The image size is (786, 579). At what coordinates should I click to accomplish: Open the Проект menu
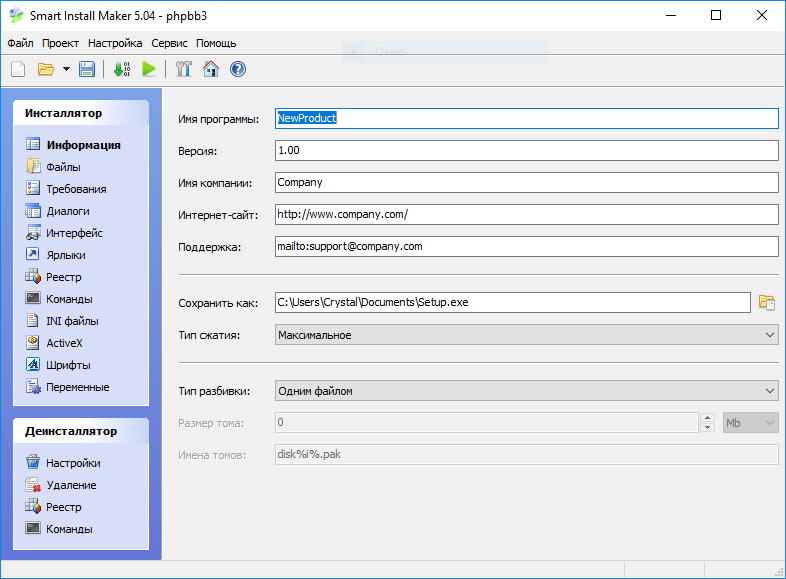(60, 43)
